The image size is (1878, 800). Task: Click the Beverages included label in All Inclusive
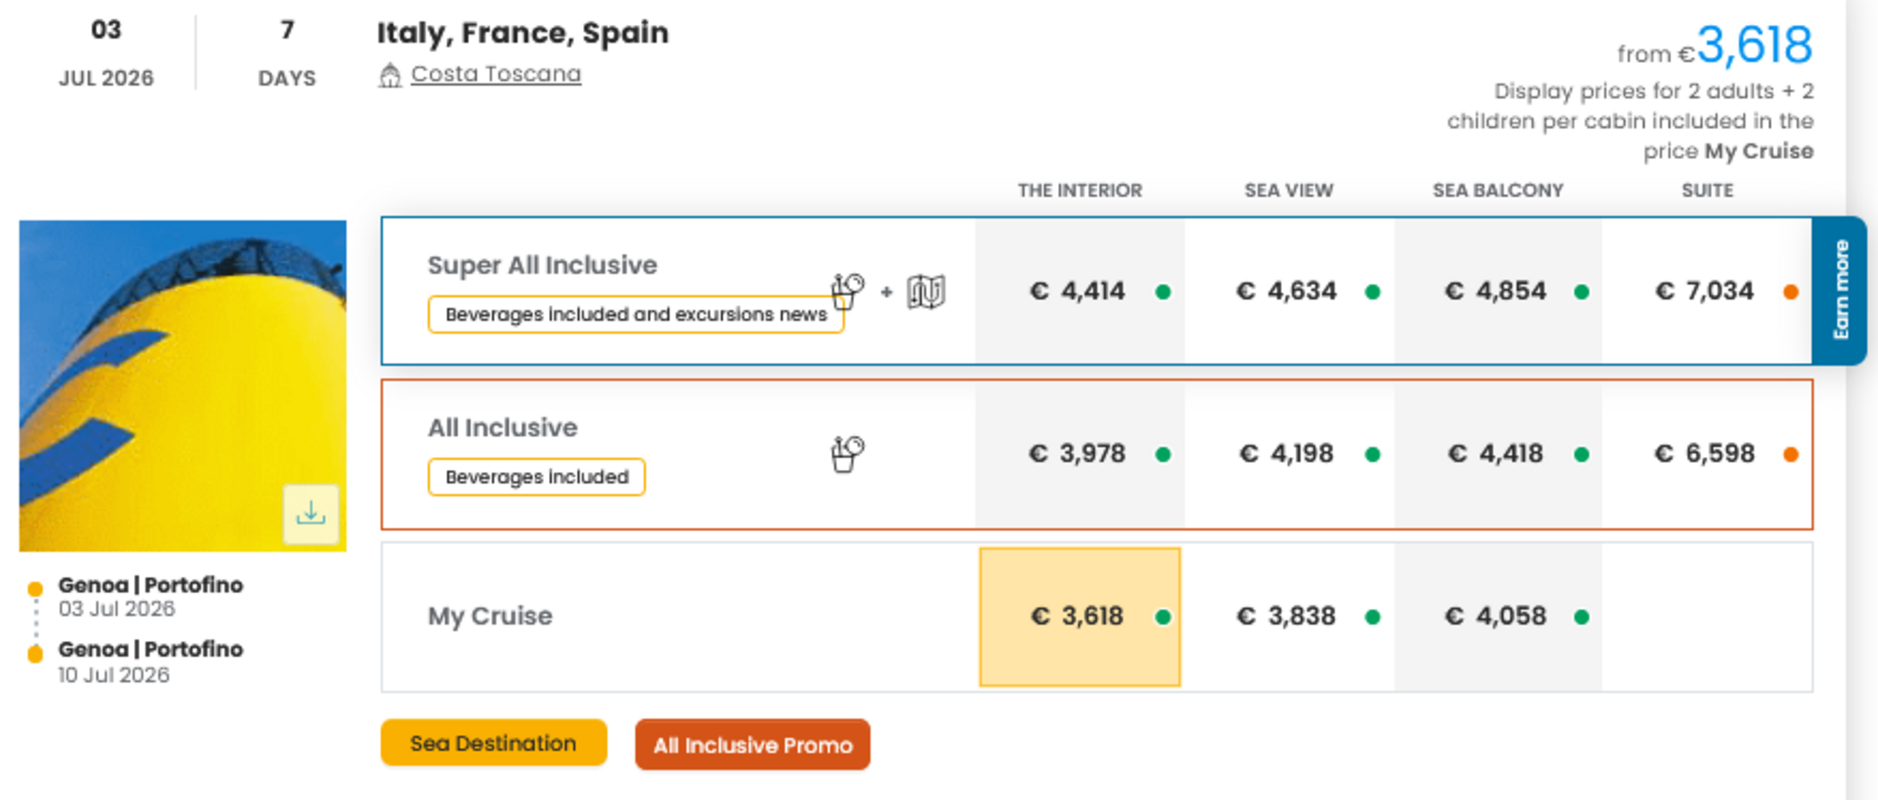(536, 477)
